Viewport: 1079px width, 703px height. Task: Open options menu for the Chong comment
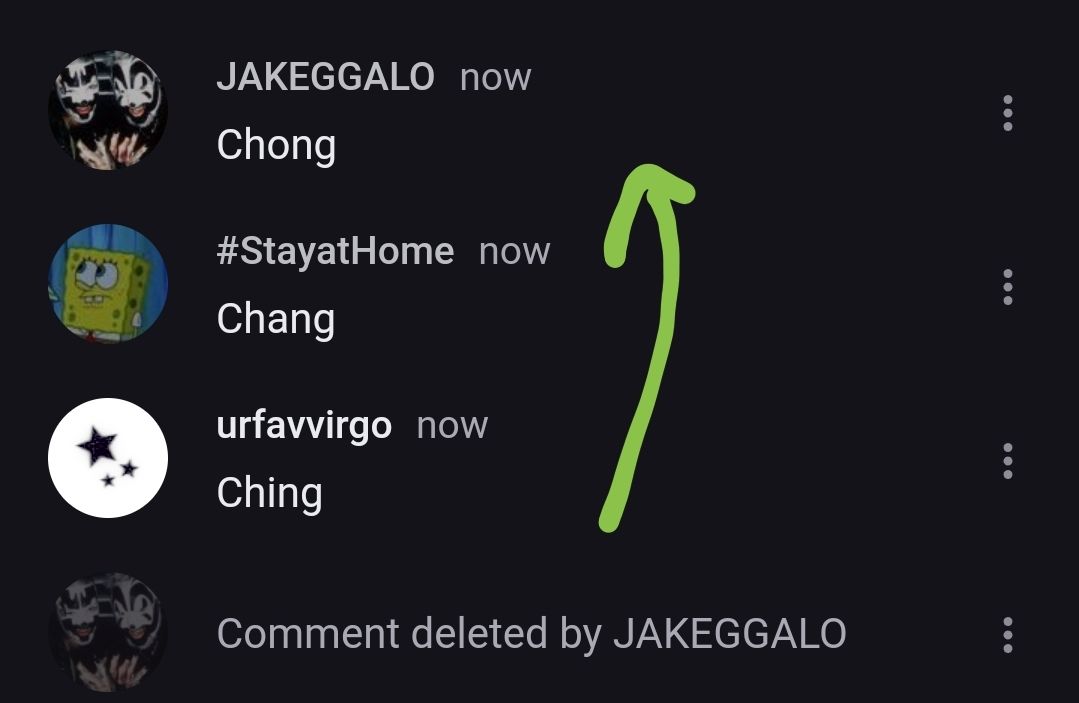tap(1007, 113)
